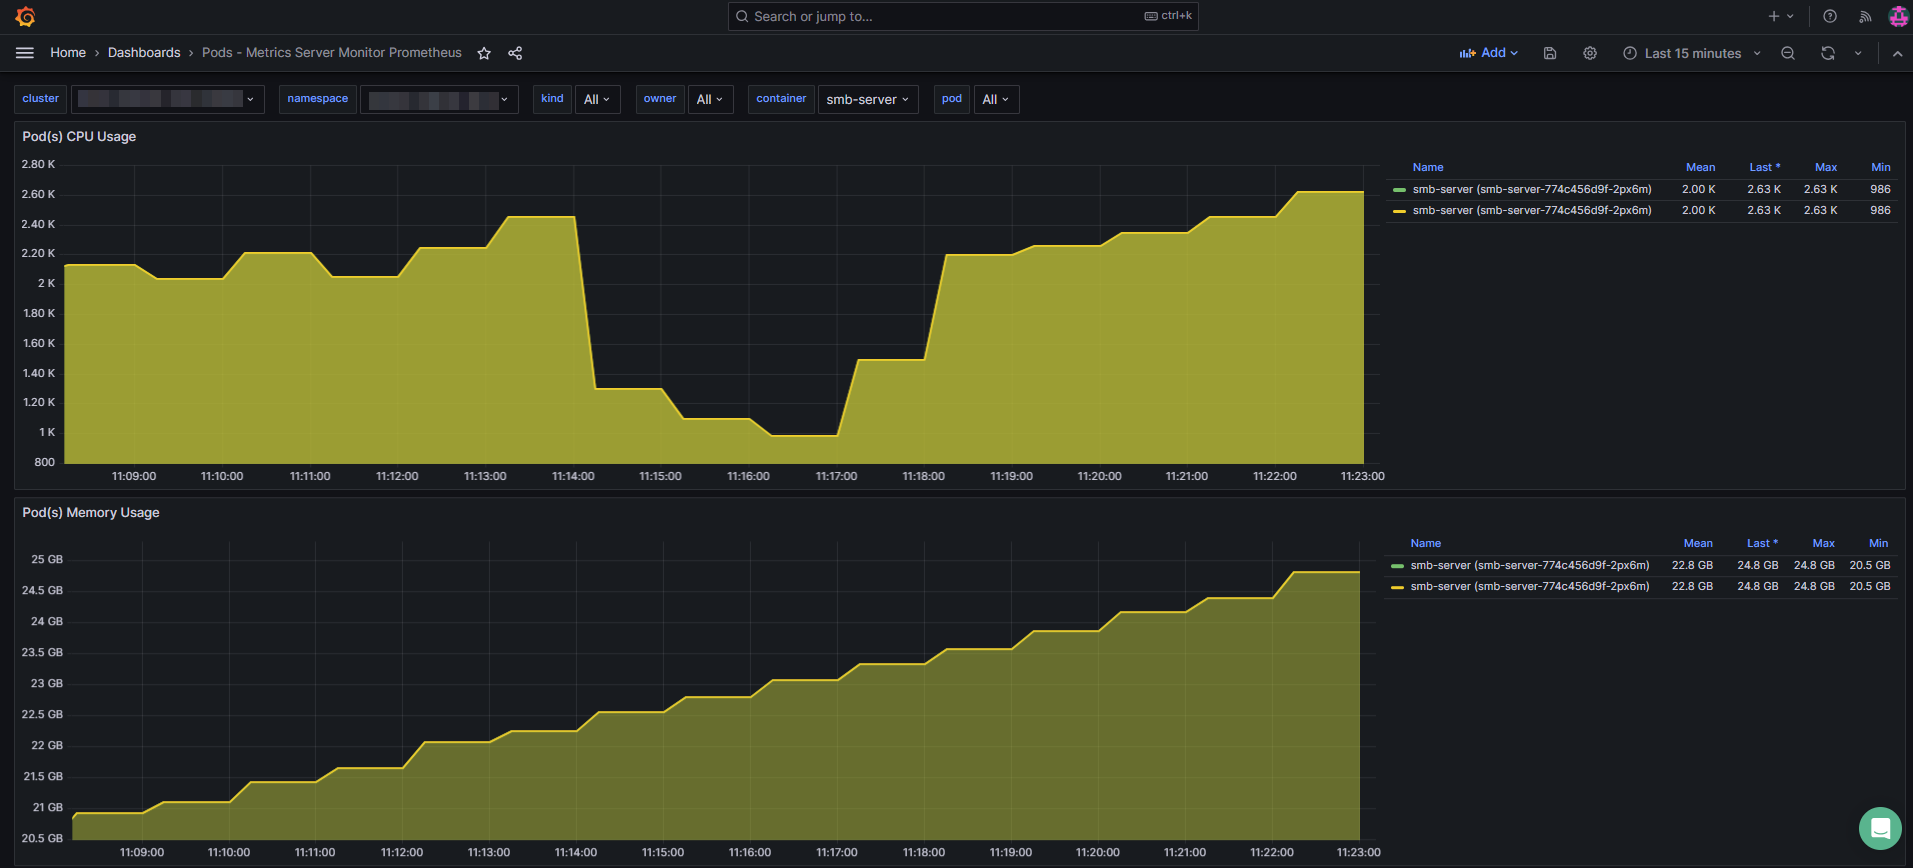
Task: Zoom out the time range
Action: point(1788,53)
